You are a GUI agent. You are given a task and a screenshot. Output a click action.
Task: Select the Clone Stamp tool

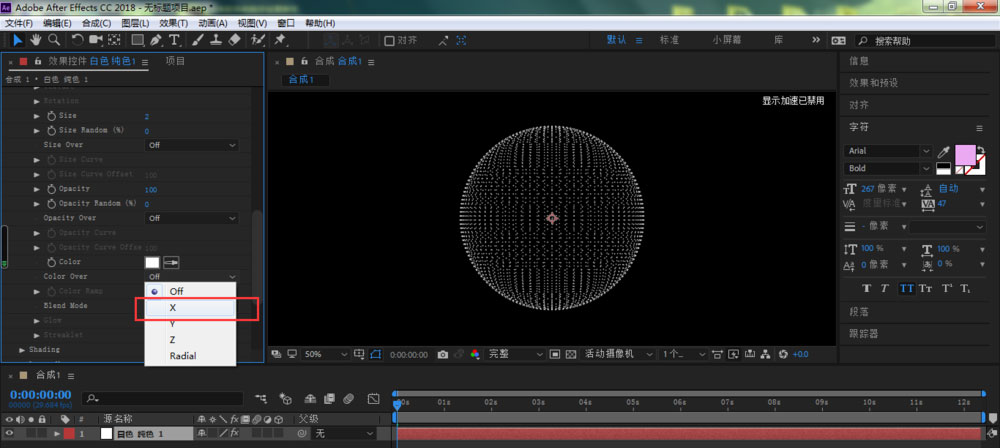[x=216, y=40]
